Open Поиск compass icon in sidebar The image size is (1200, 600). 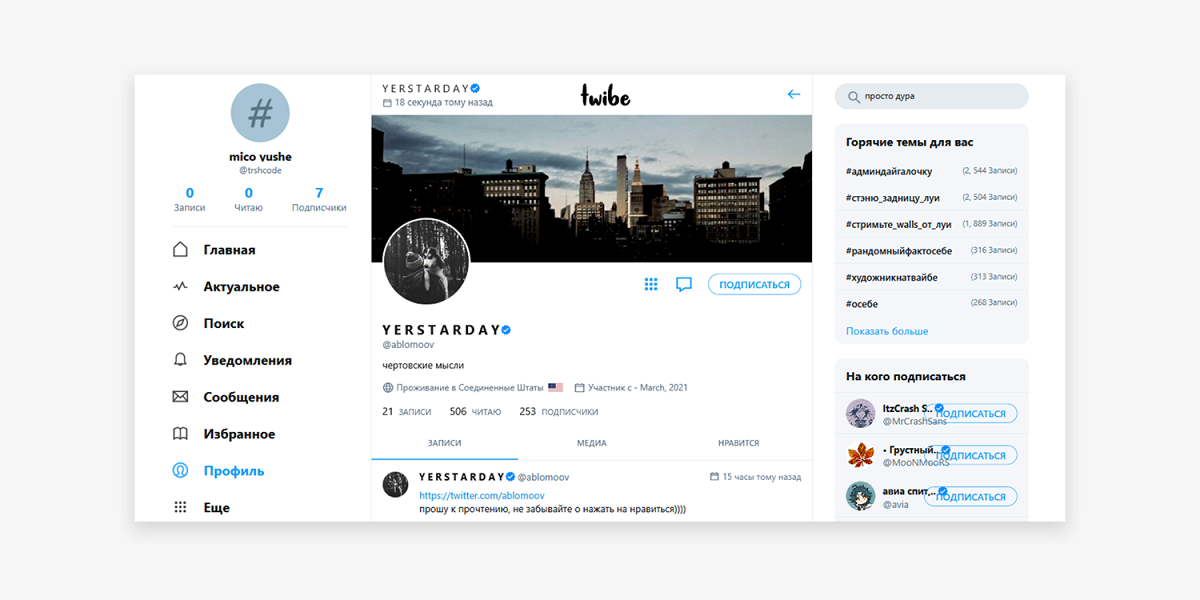[x=180, y=323]
